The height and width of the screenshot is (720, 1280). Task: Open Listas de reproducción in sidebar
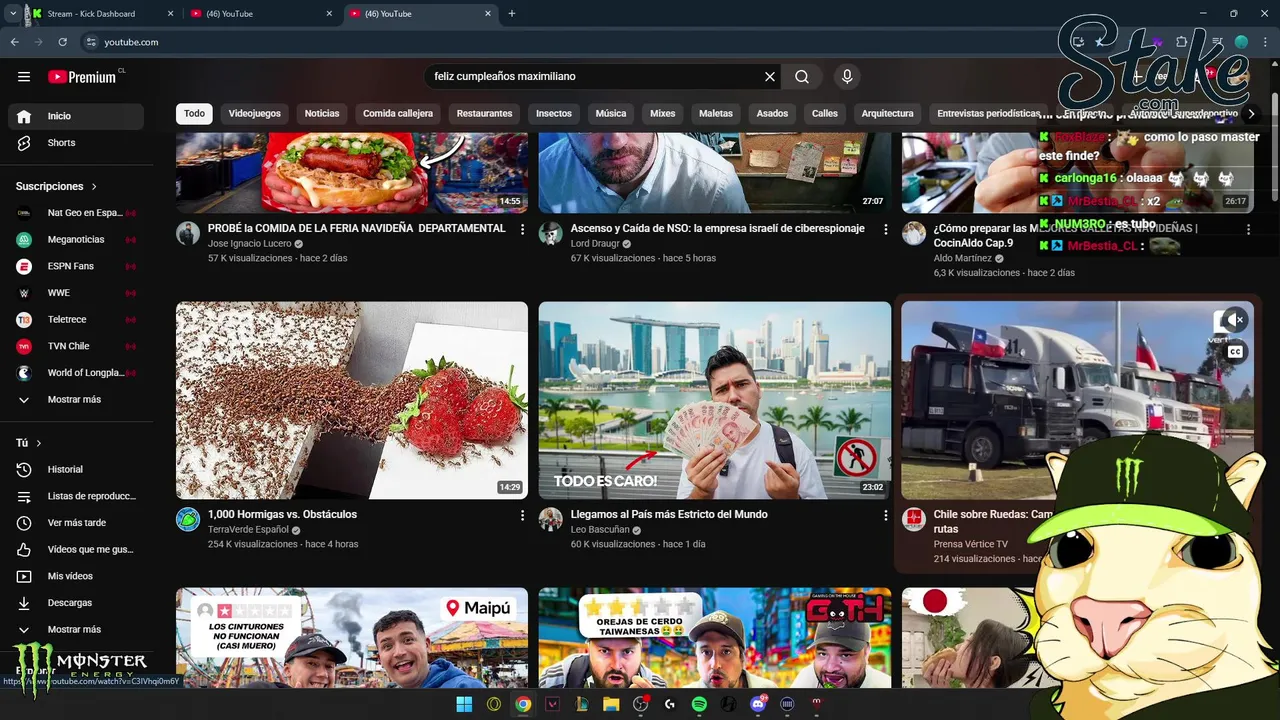click(76, 496)
